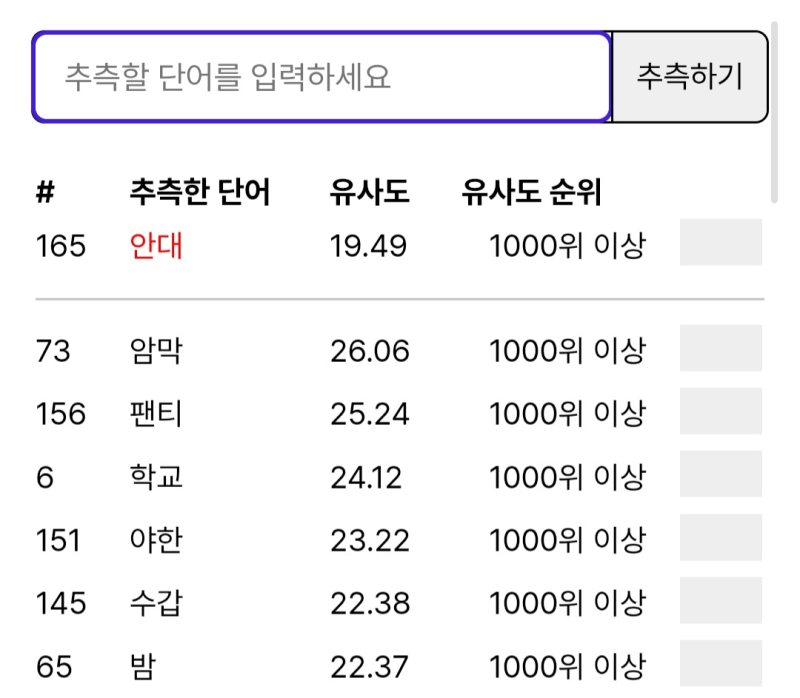Click similarity value 26.06
Screen dimensions: 800x698
click(x=370, y=351)
